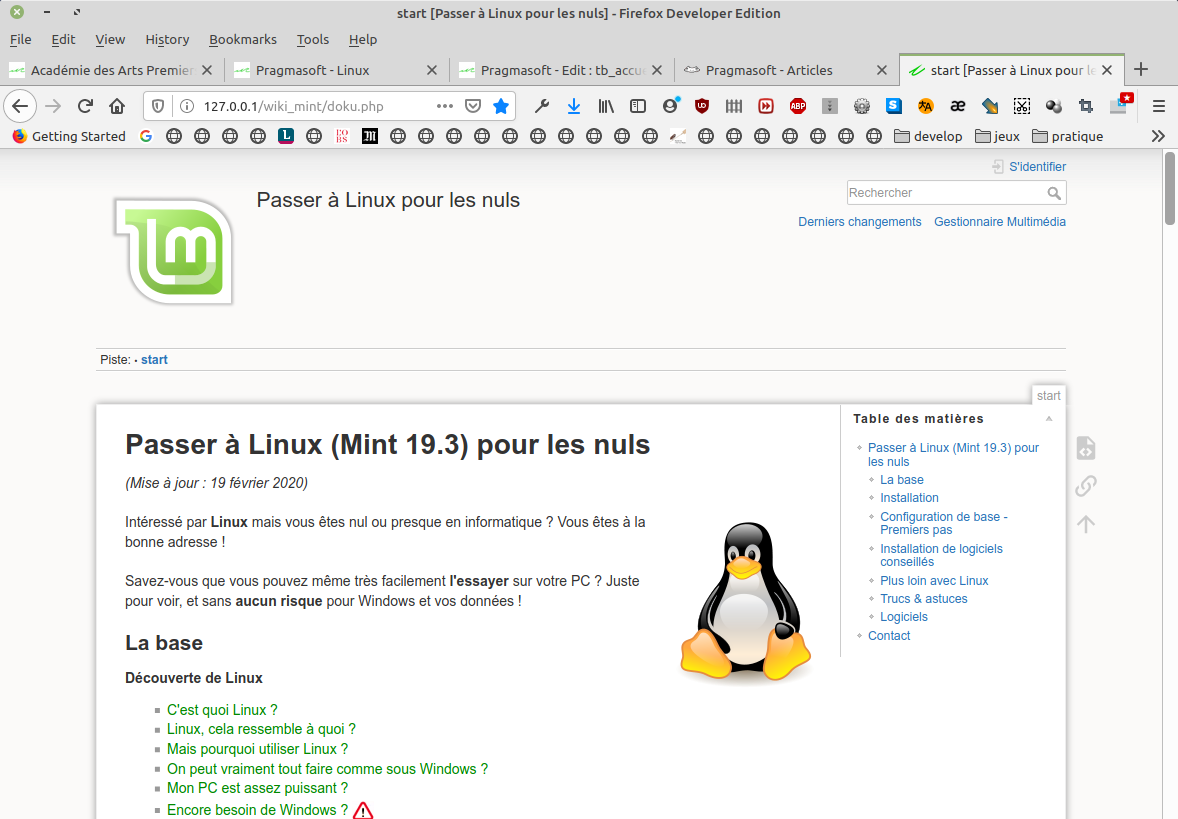
Task: Open the Google bookmark icon
Action: [x=146, y=136]
